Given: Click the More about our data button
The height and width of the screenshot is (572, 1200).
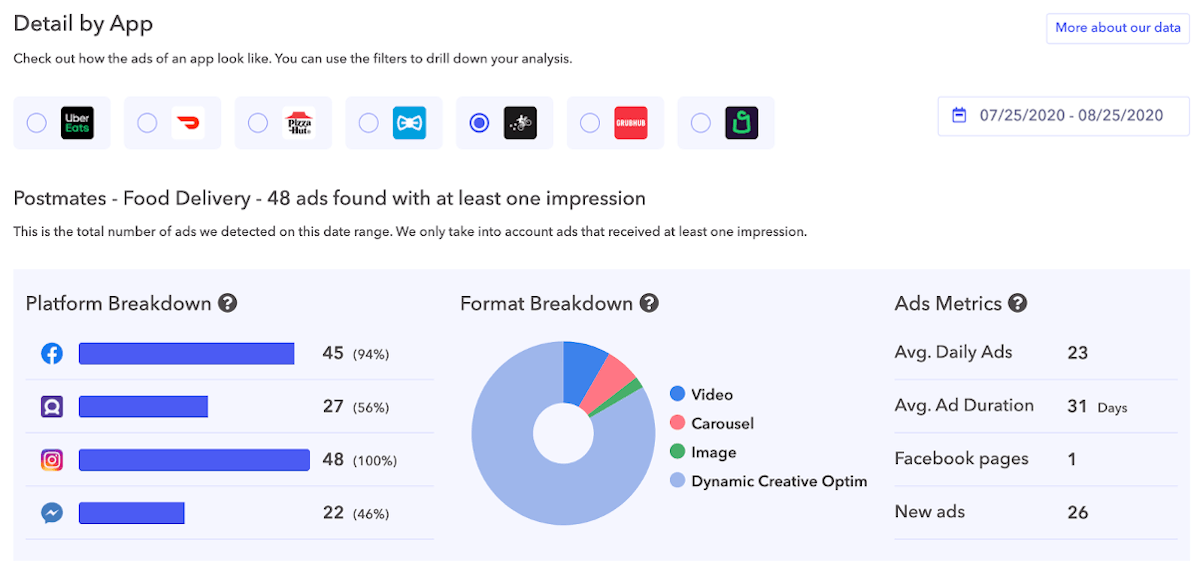Looking at the screenshot, I should [x=1117, y=28].
